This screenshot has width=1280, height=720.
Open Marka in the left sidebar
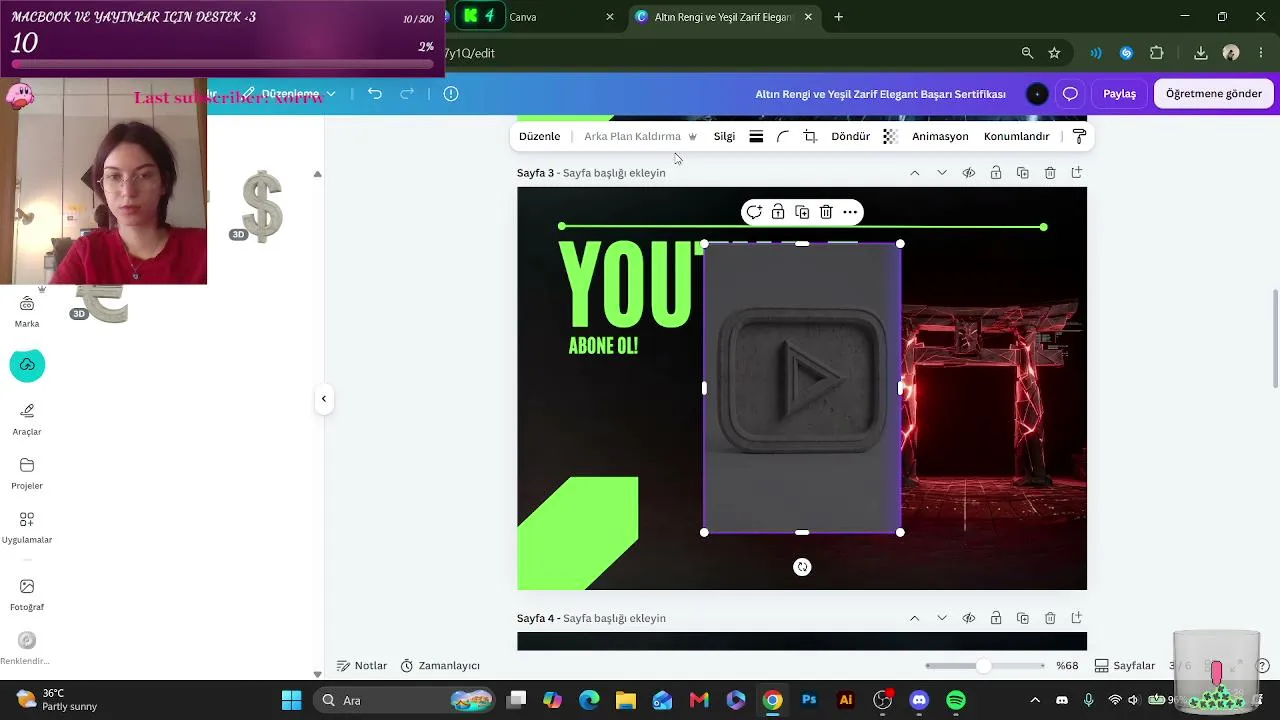27,311
